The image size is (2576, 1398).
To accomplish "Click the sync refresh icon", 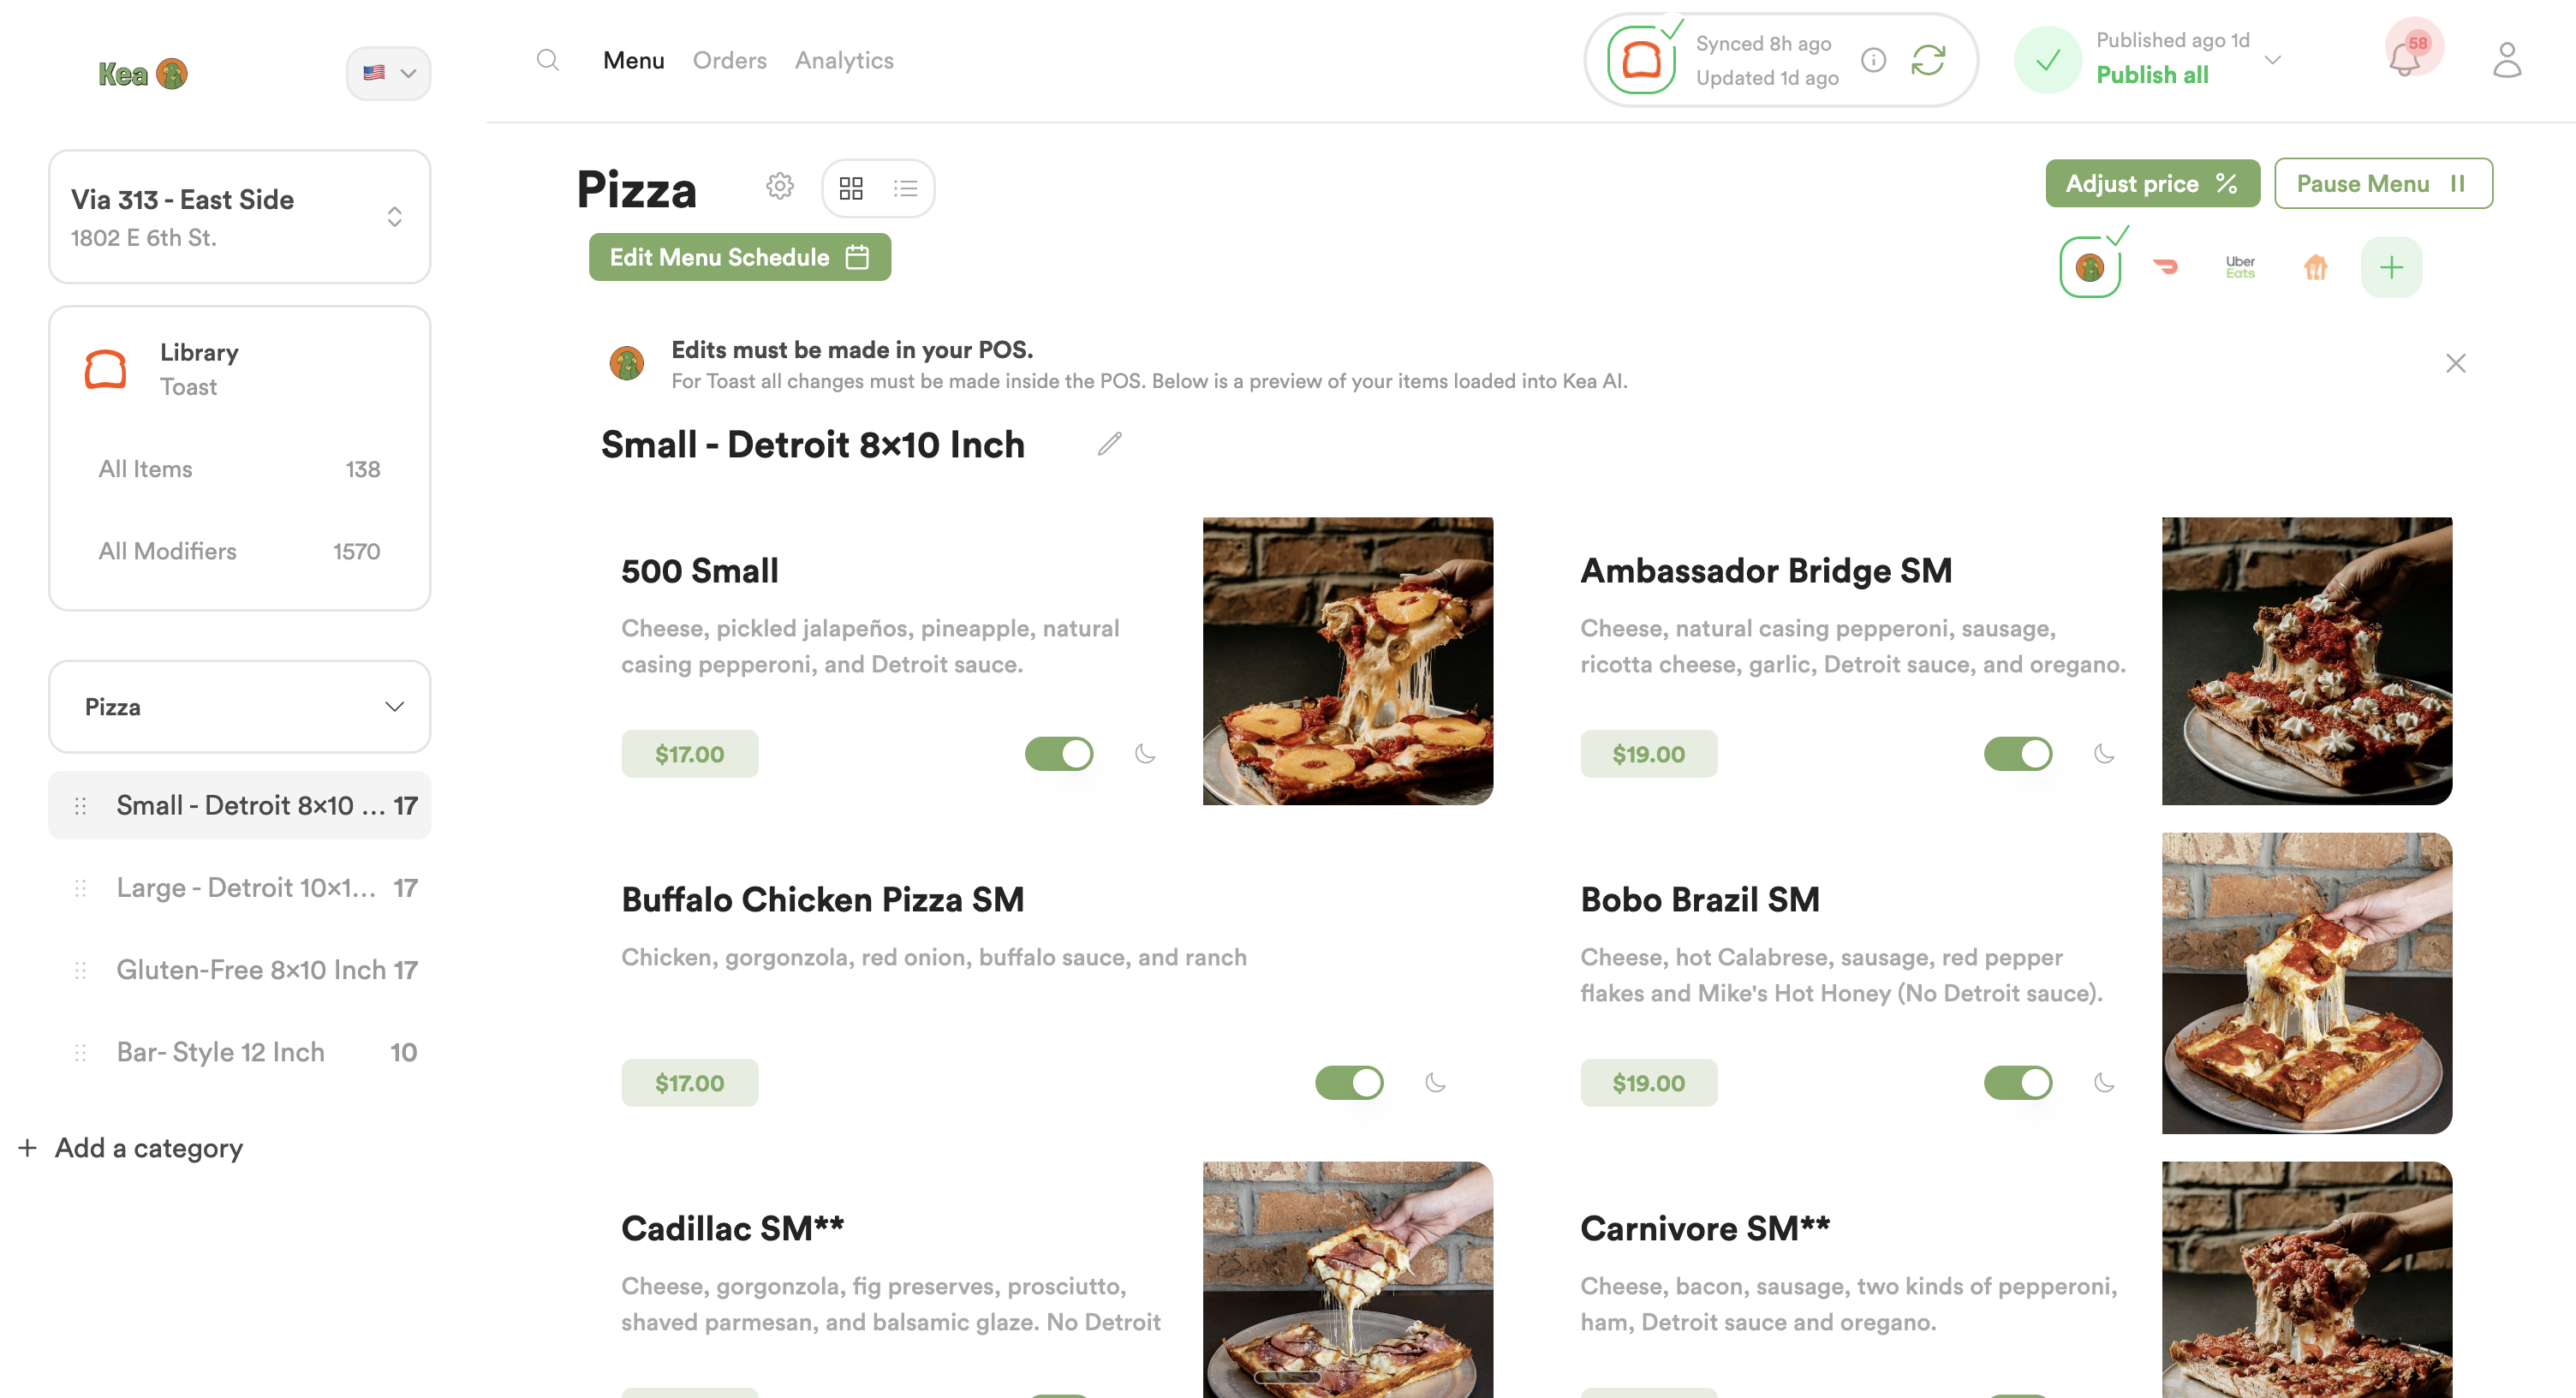I will [x=1928, y=60].
